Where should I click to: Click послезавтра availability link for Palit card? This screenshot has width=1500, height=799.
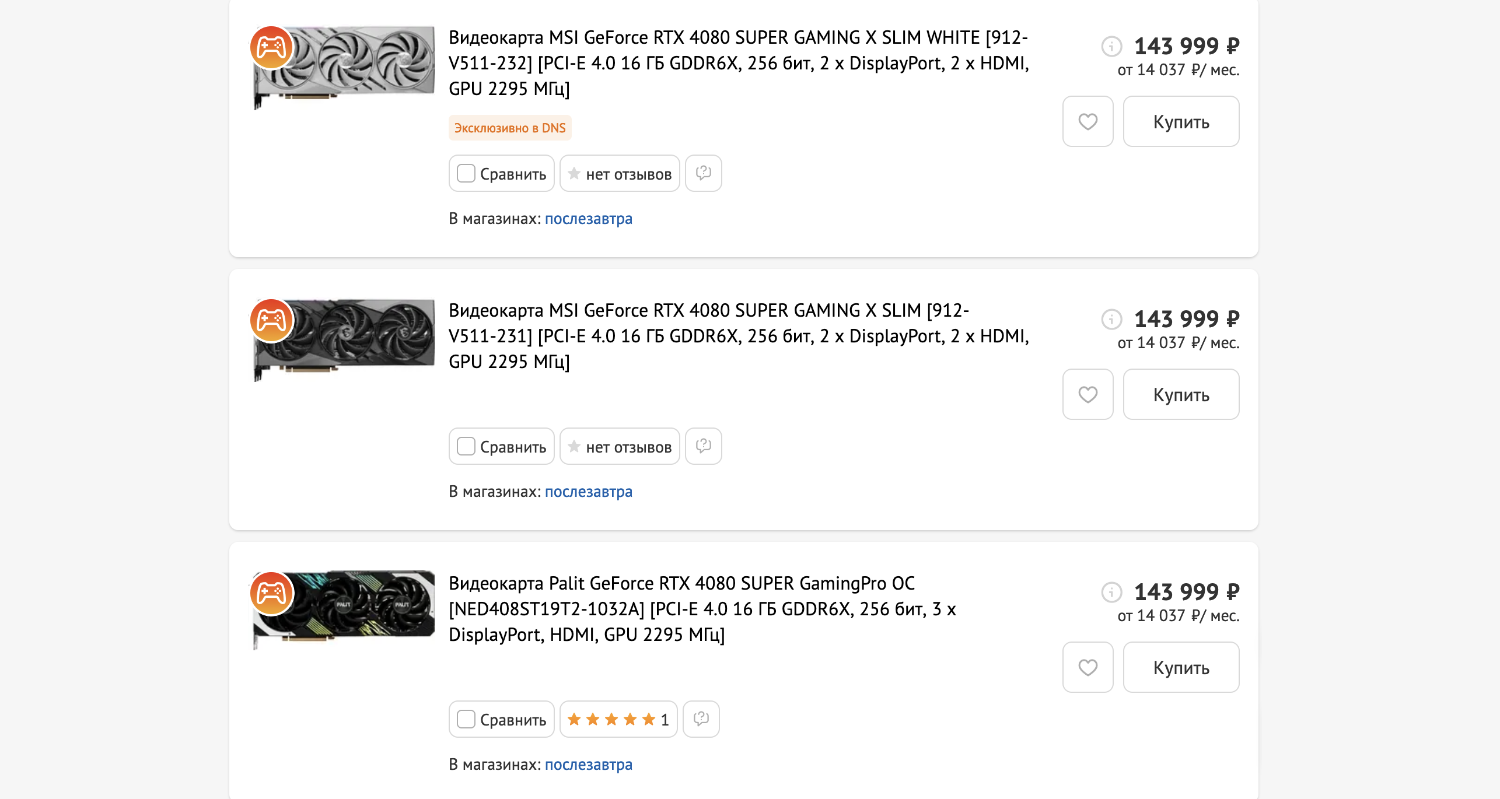click(x=588, y=765)
